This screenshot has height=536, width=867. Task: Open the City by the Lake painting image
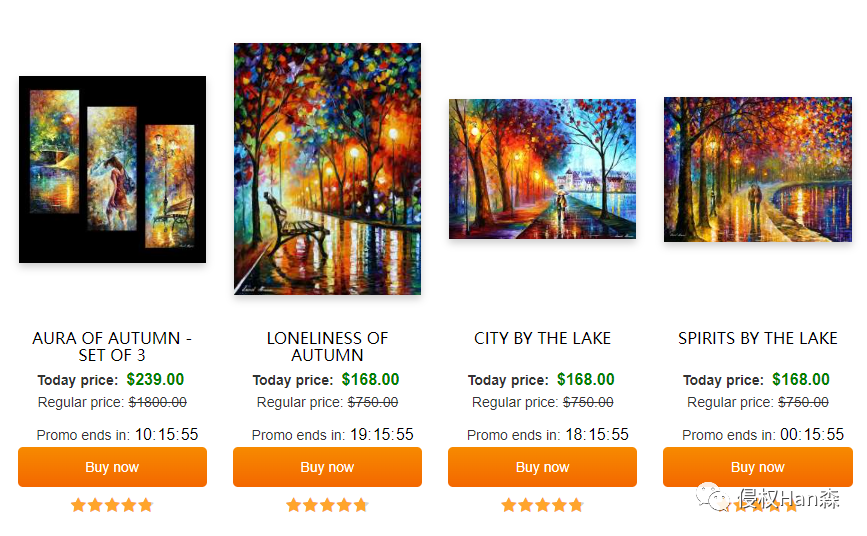coord(542,169)
